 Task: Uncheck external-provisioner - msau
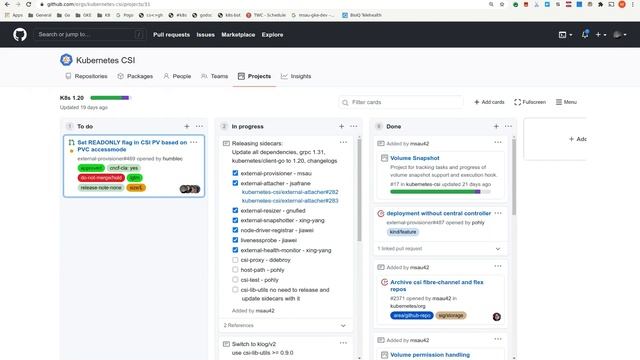click(235, 173)
